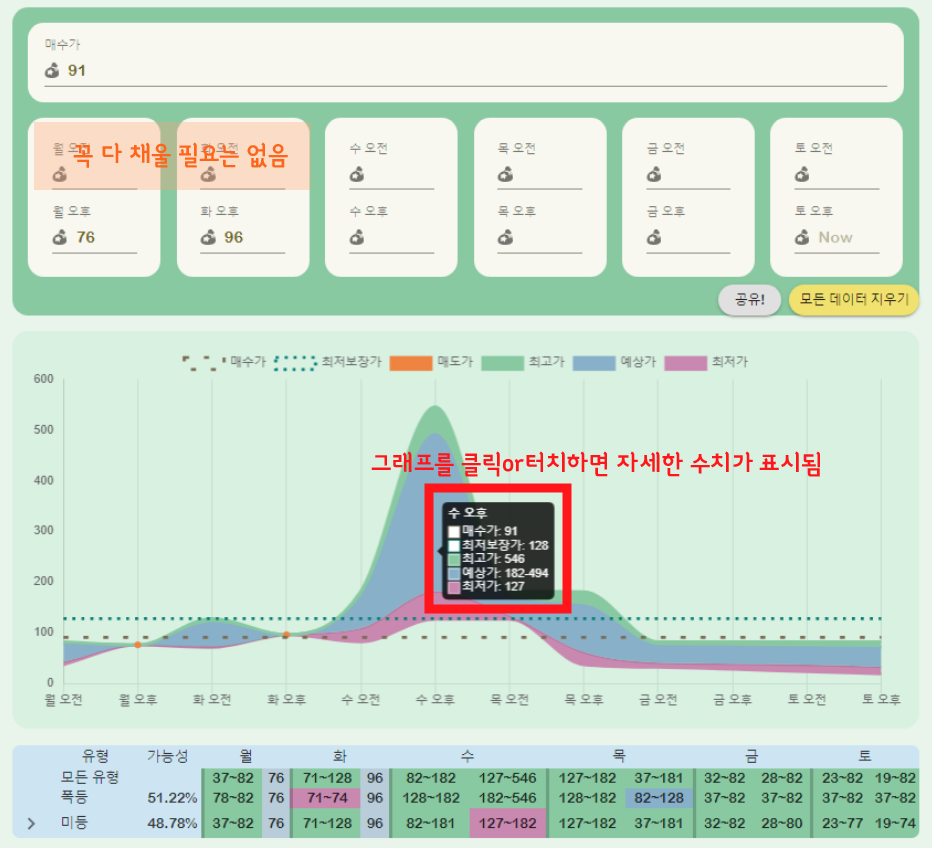Toggle pink 최저가 legend swatch
This screenshot has width=932, height=848.
click(x=685, y=362)
